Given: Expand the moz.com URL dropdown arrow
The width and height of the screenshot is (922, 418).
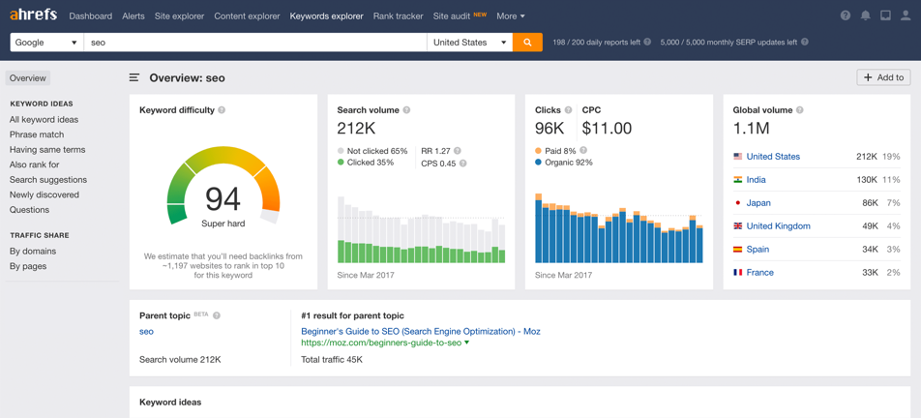Looking at the screenshot, I should (x=466, y=343).
